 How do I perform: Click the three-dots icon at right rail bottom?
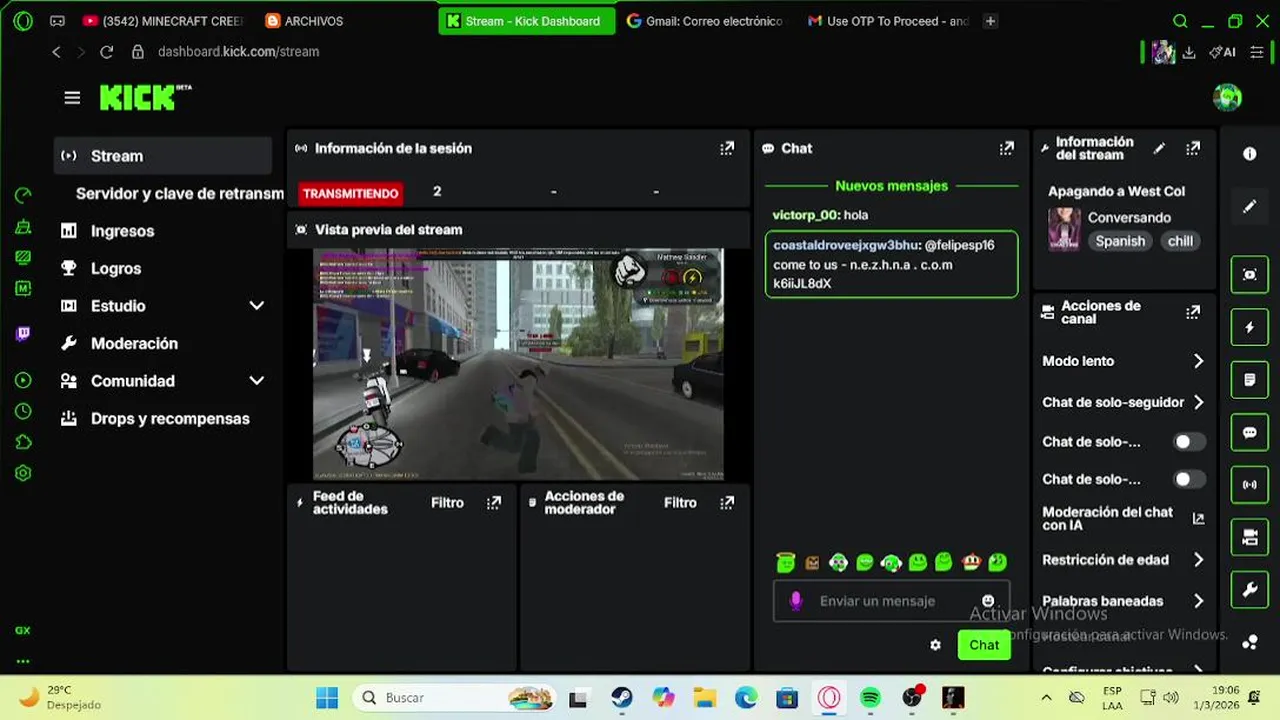pos(1249,642)
